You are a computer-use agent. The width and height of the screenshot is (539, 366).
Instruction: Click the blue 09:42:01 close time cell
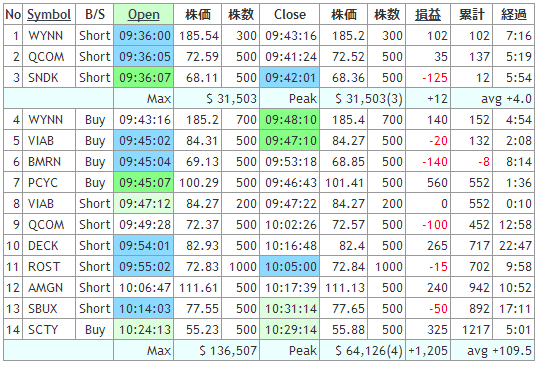click(290, 78)
